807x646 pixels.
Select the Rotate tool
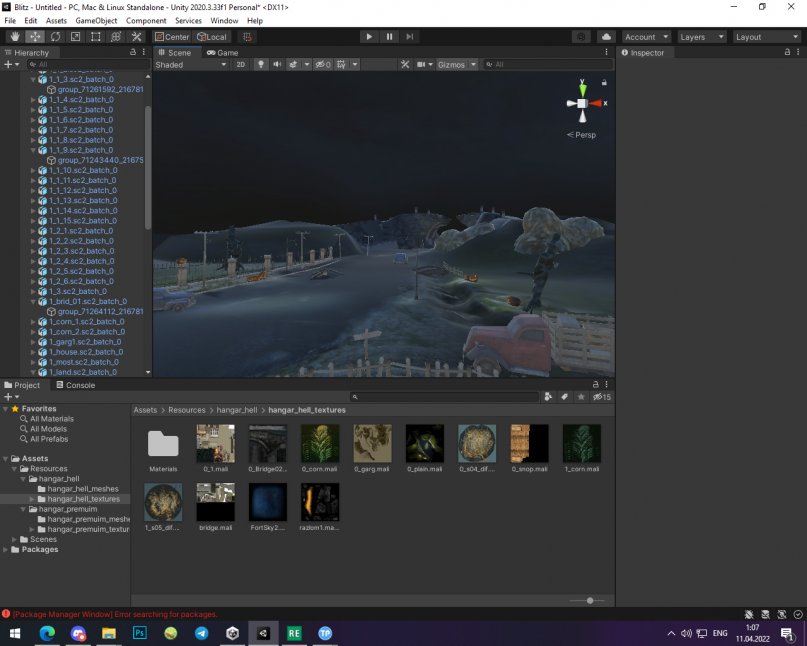55,37
